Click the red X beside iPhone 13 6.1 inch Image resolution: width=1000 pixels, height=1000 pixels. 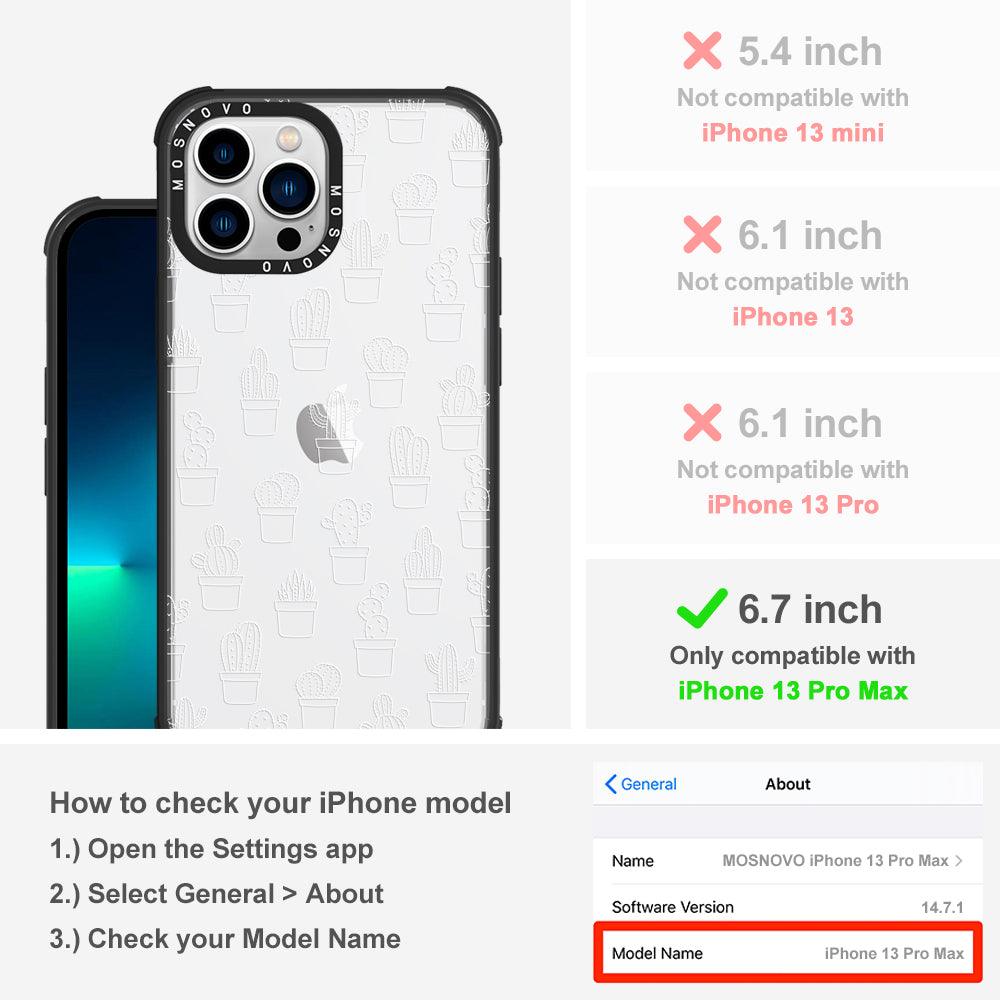(x=702, y=234)
